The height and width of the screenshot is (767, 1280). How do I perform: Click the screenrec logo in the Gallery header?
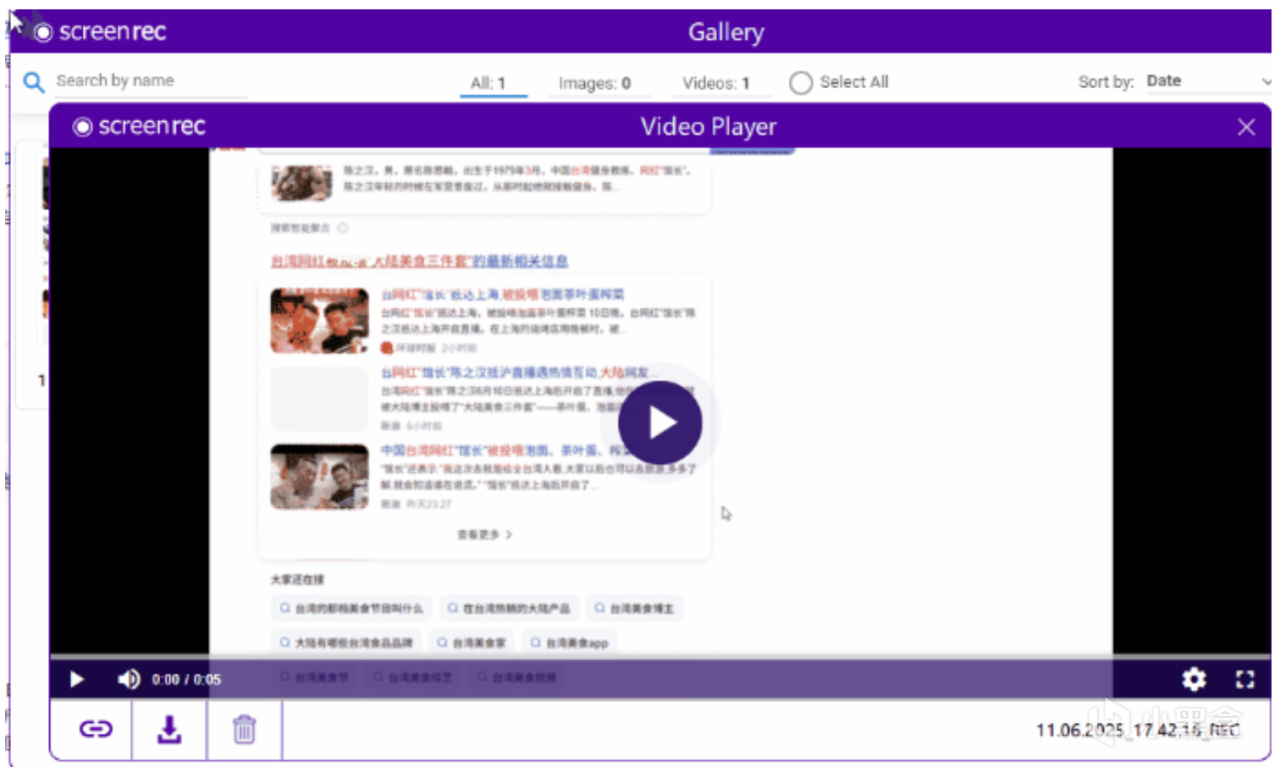click(100, 32)
